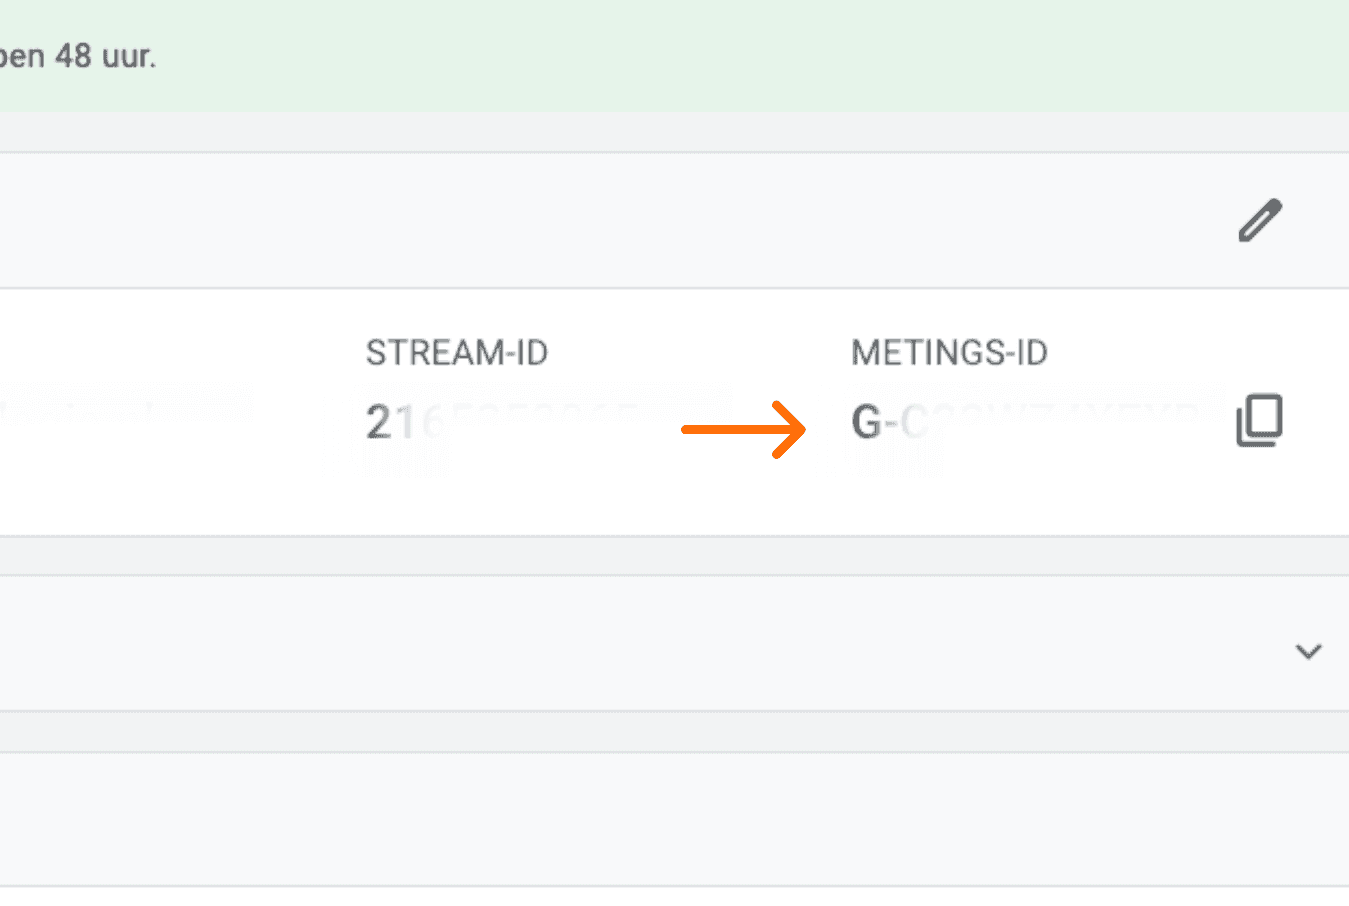The width and height of the screenshot is (1349, 906).
Task: Click the gray divider above the bottom panel
Action: click(x=600, y=732)
